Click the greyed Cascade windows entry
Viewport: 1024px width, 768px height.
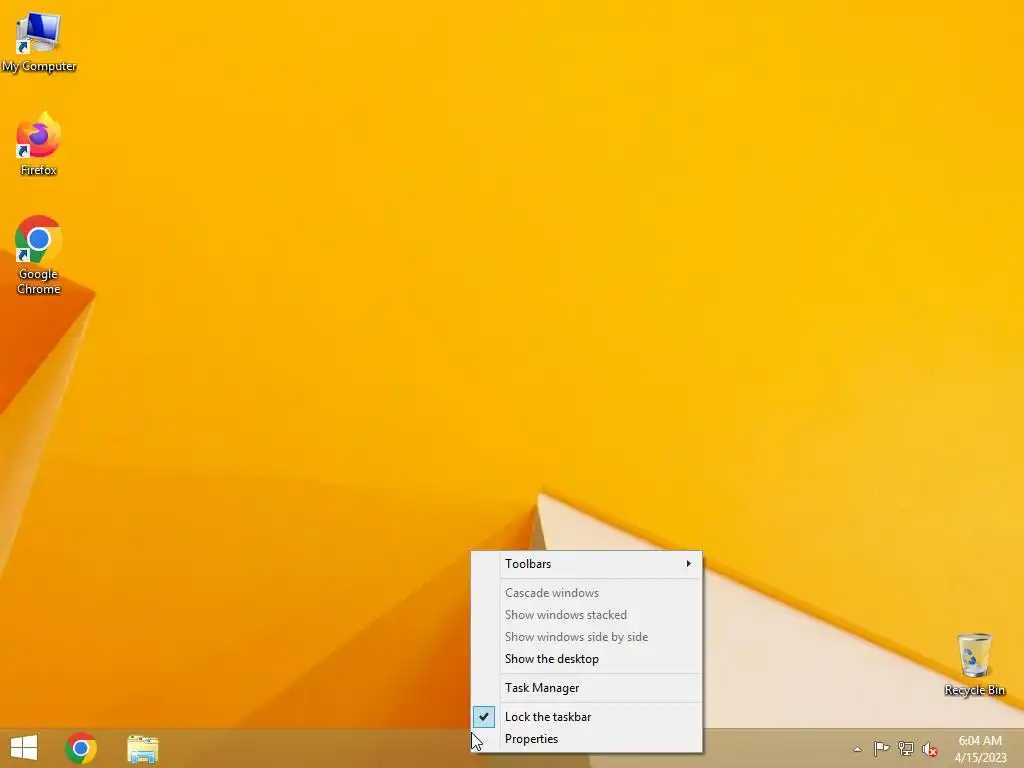coord(587,593)
